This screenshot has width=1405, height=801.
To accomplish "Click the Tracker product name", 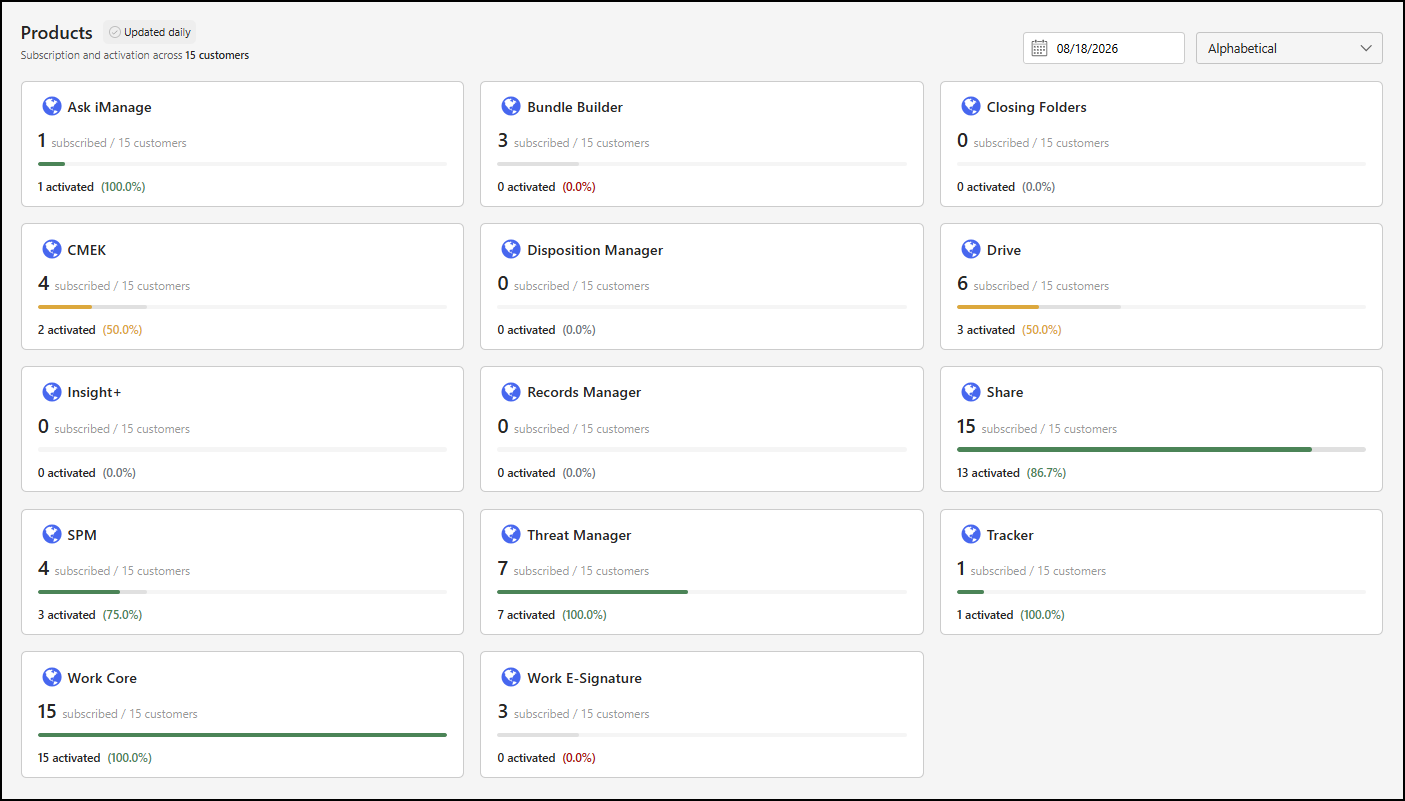I will (x=1010, y=535).
